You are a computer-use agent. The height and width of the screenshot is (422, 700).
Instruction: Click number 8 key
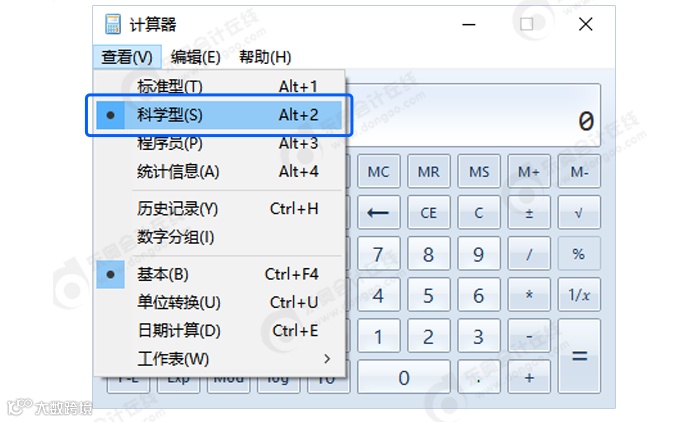coord(429,254)
